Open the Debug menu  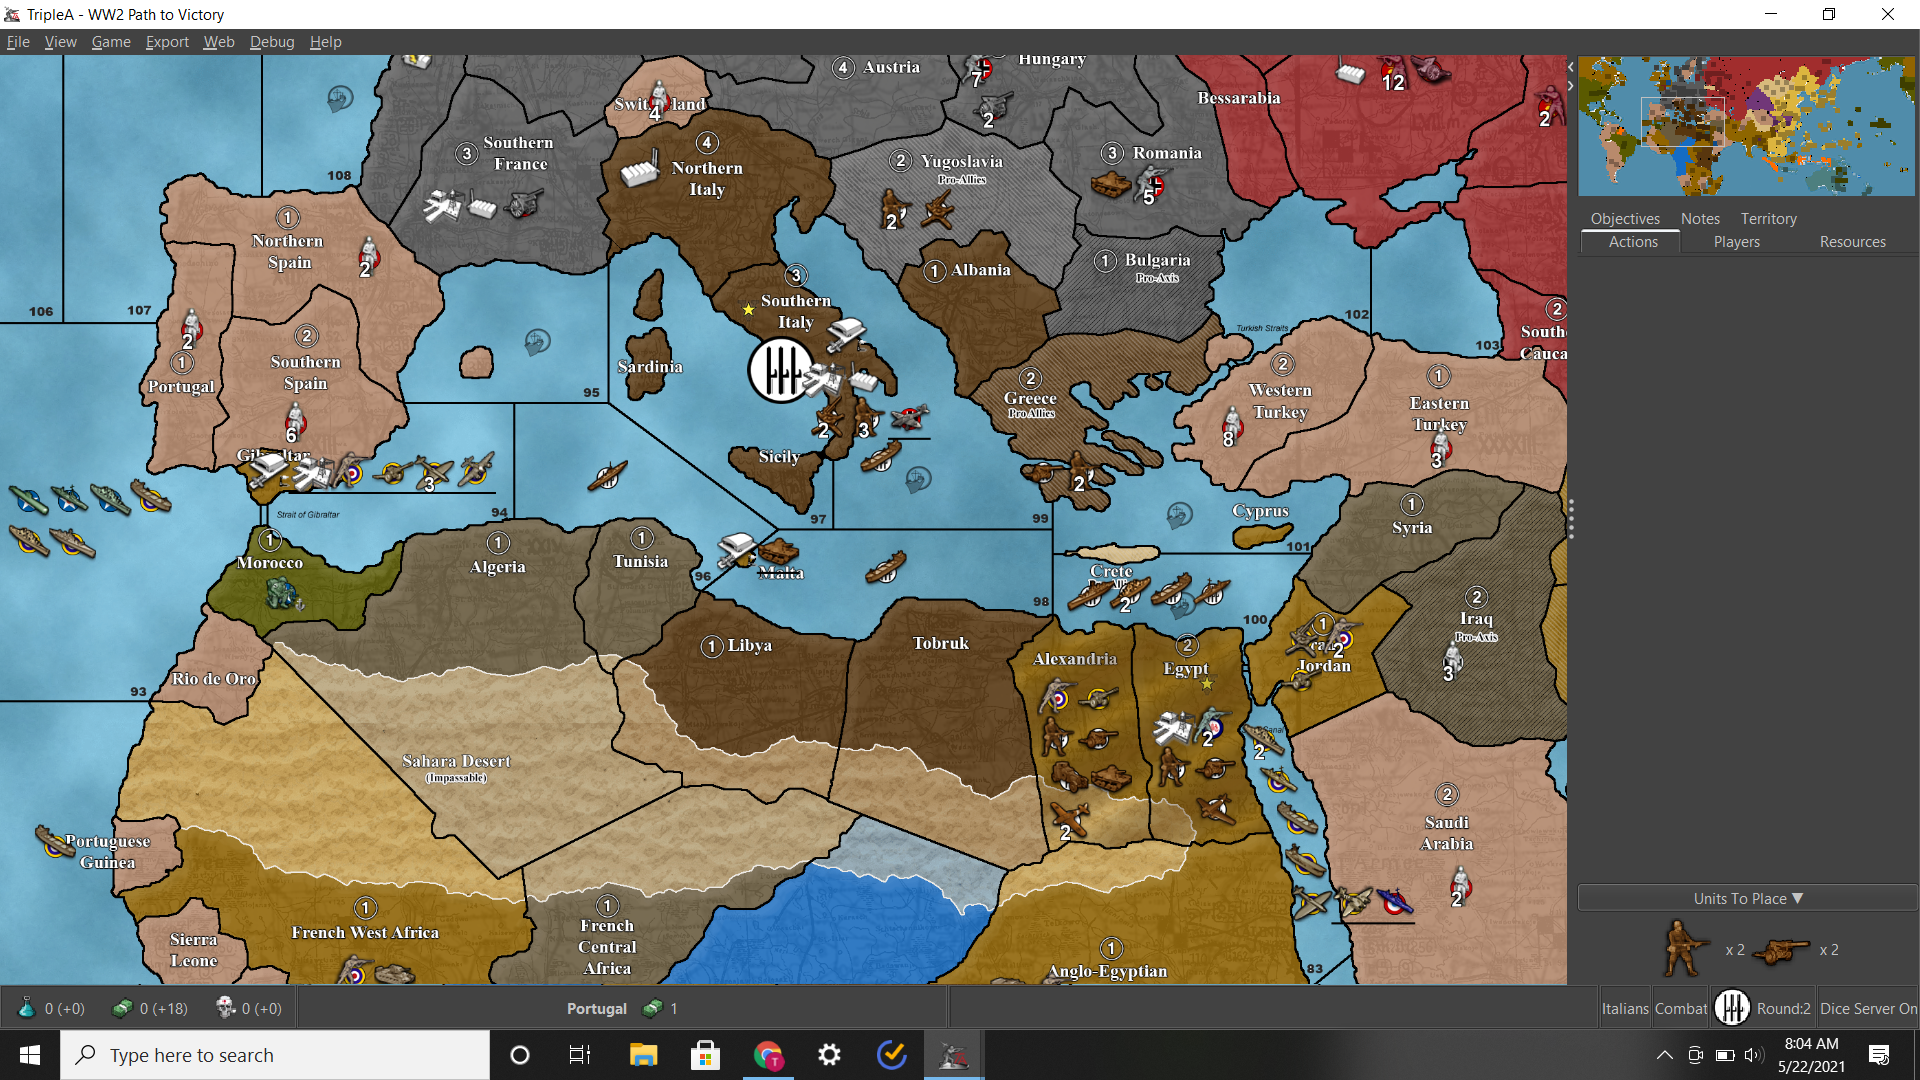[x=272, y=41]
